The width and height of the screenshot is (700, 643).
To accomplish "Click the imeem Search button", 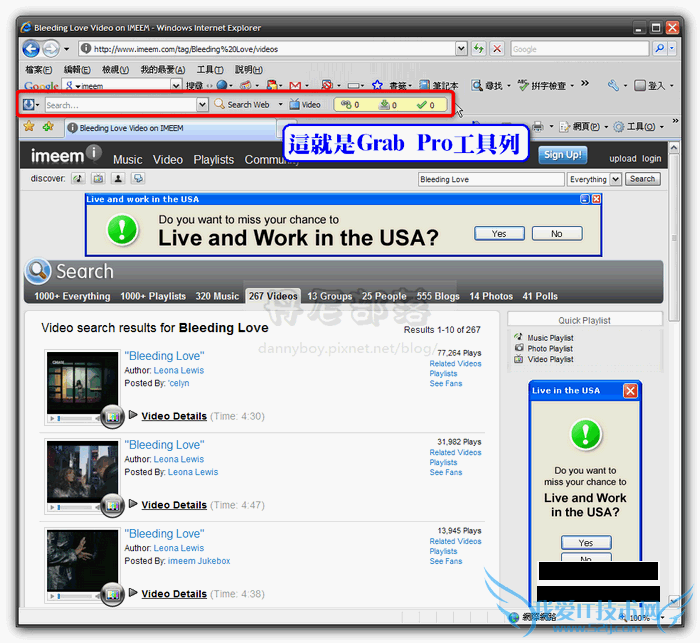I will (x=642, y=179).
